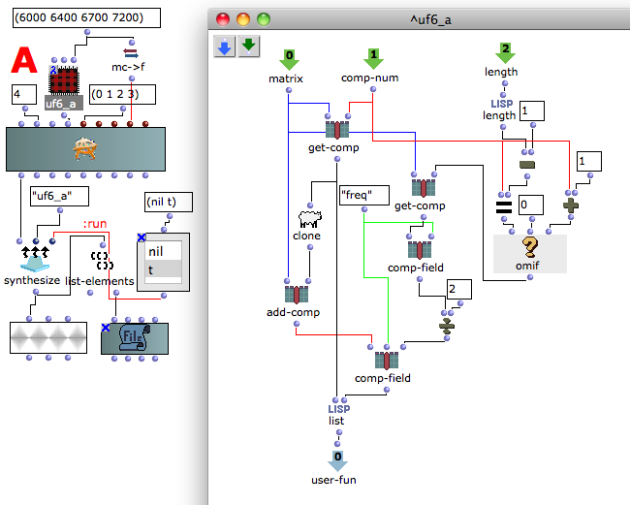Select the File box icon
The height and width of the screenshot is (505, 630).
pyautogui.click(x=135, y=339)
